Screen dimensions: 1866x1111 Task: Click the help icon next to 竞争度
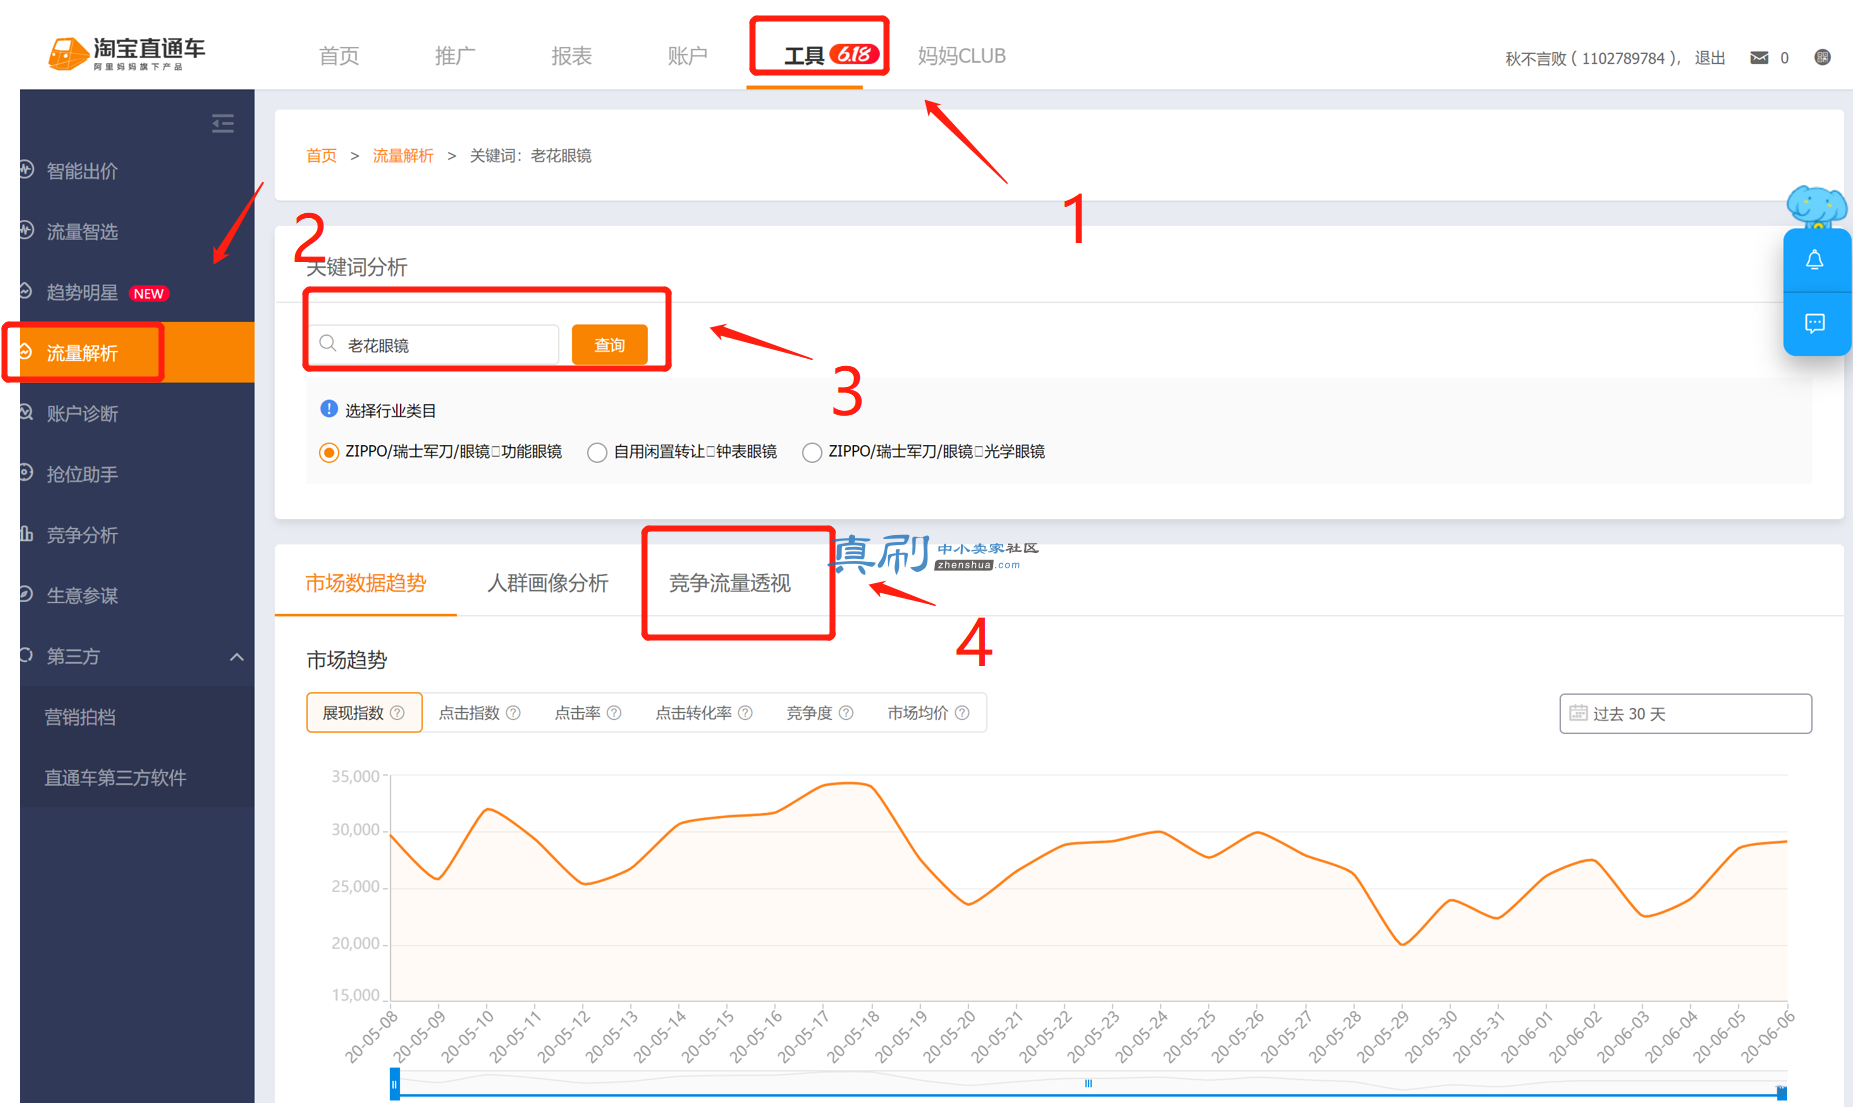pos(846,713)
